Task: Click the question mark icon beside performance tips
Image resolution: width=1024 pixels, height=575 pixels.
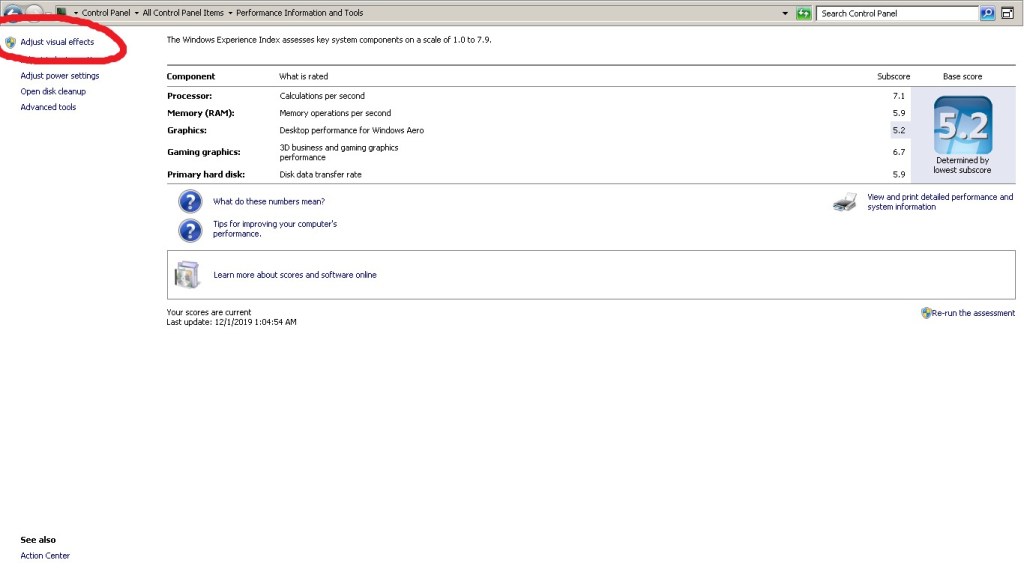Action: (x=190, y=230)
